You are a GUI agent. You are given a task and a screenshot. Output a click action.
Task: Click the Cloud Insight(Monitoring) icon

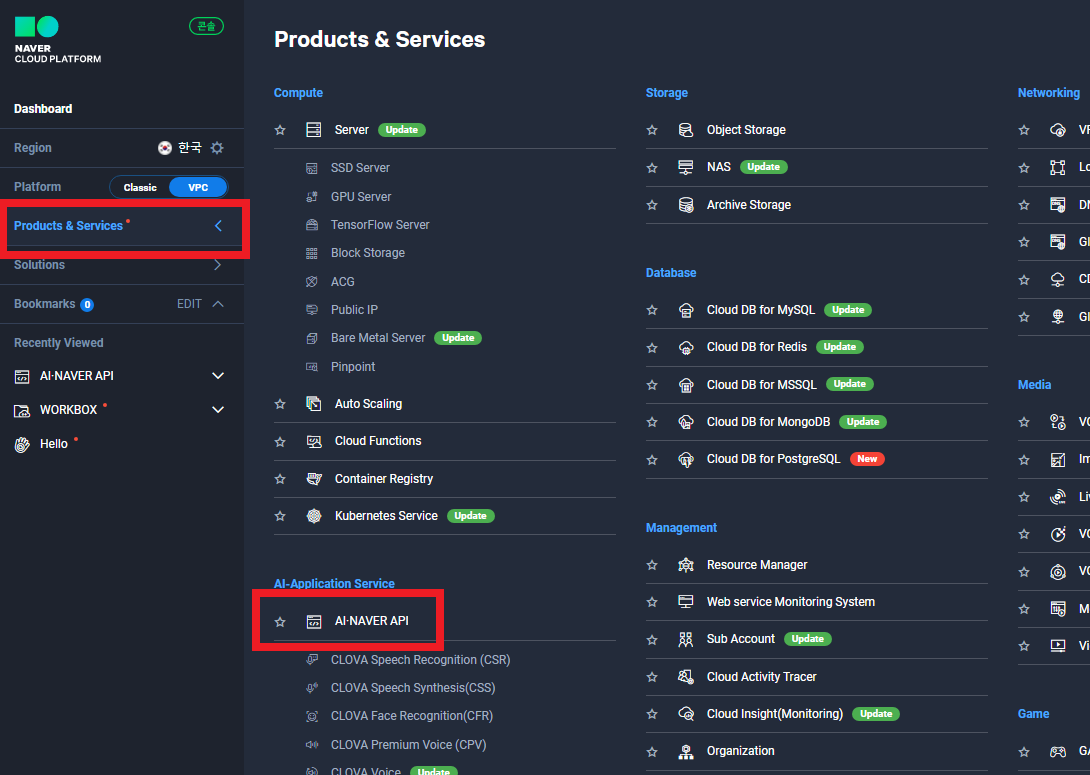pos(685,714)
